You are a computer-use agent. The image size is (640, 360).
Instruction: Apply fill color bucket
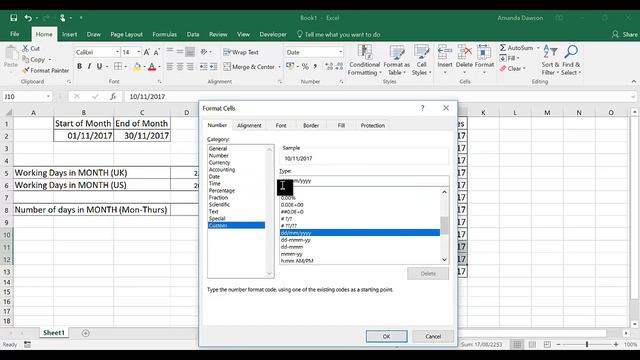(137, 67)
